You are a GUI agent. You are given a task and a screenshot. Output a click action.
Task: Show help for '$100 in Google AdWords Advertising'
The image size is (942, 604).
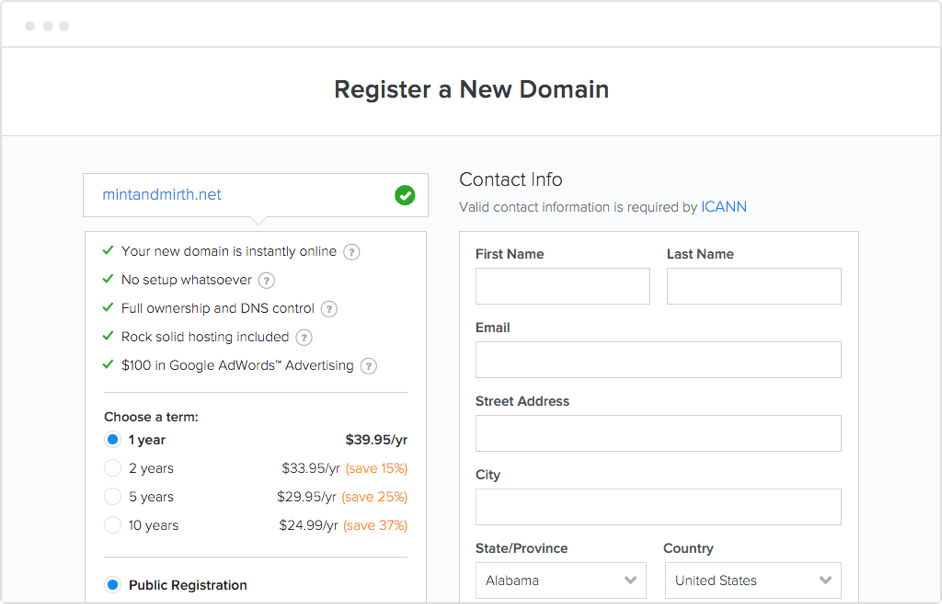(x=369, y=366)
